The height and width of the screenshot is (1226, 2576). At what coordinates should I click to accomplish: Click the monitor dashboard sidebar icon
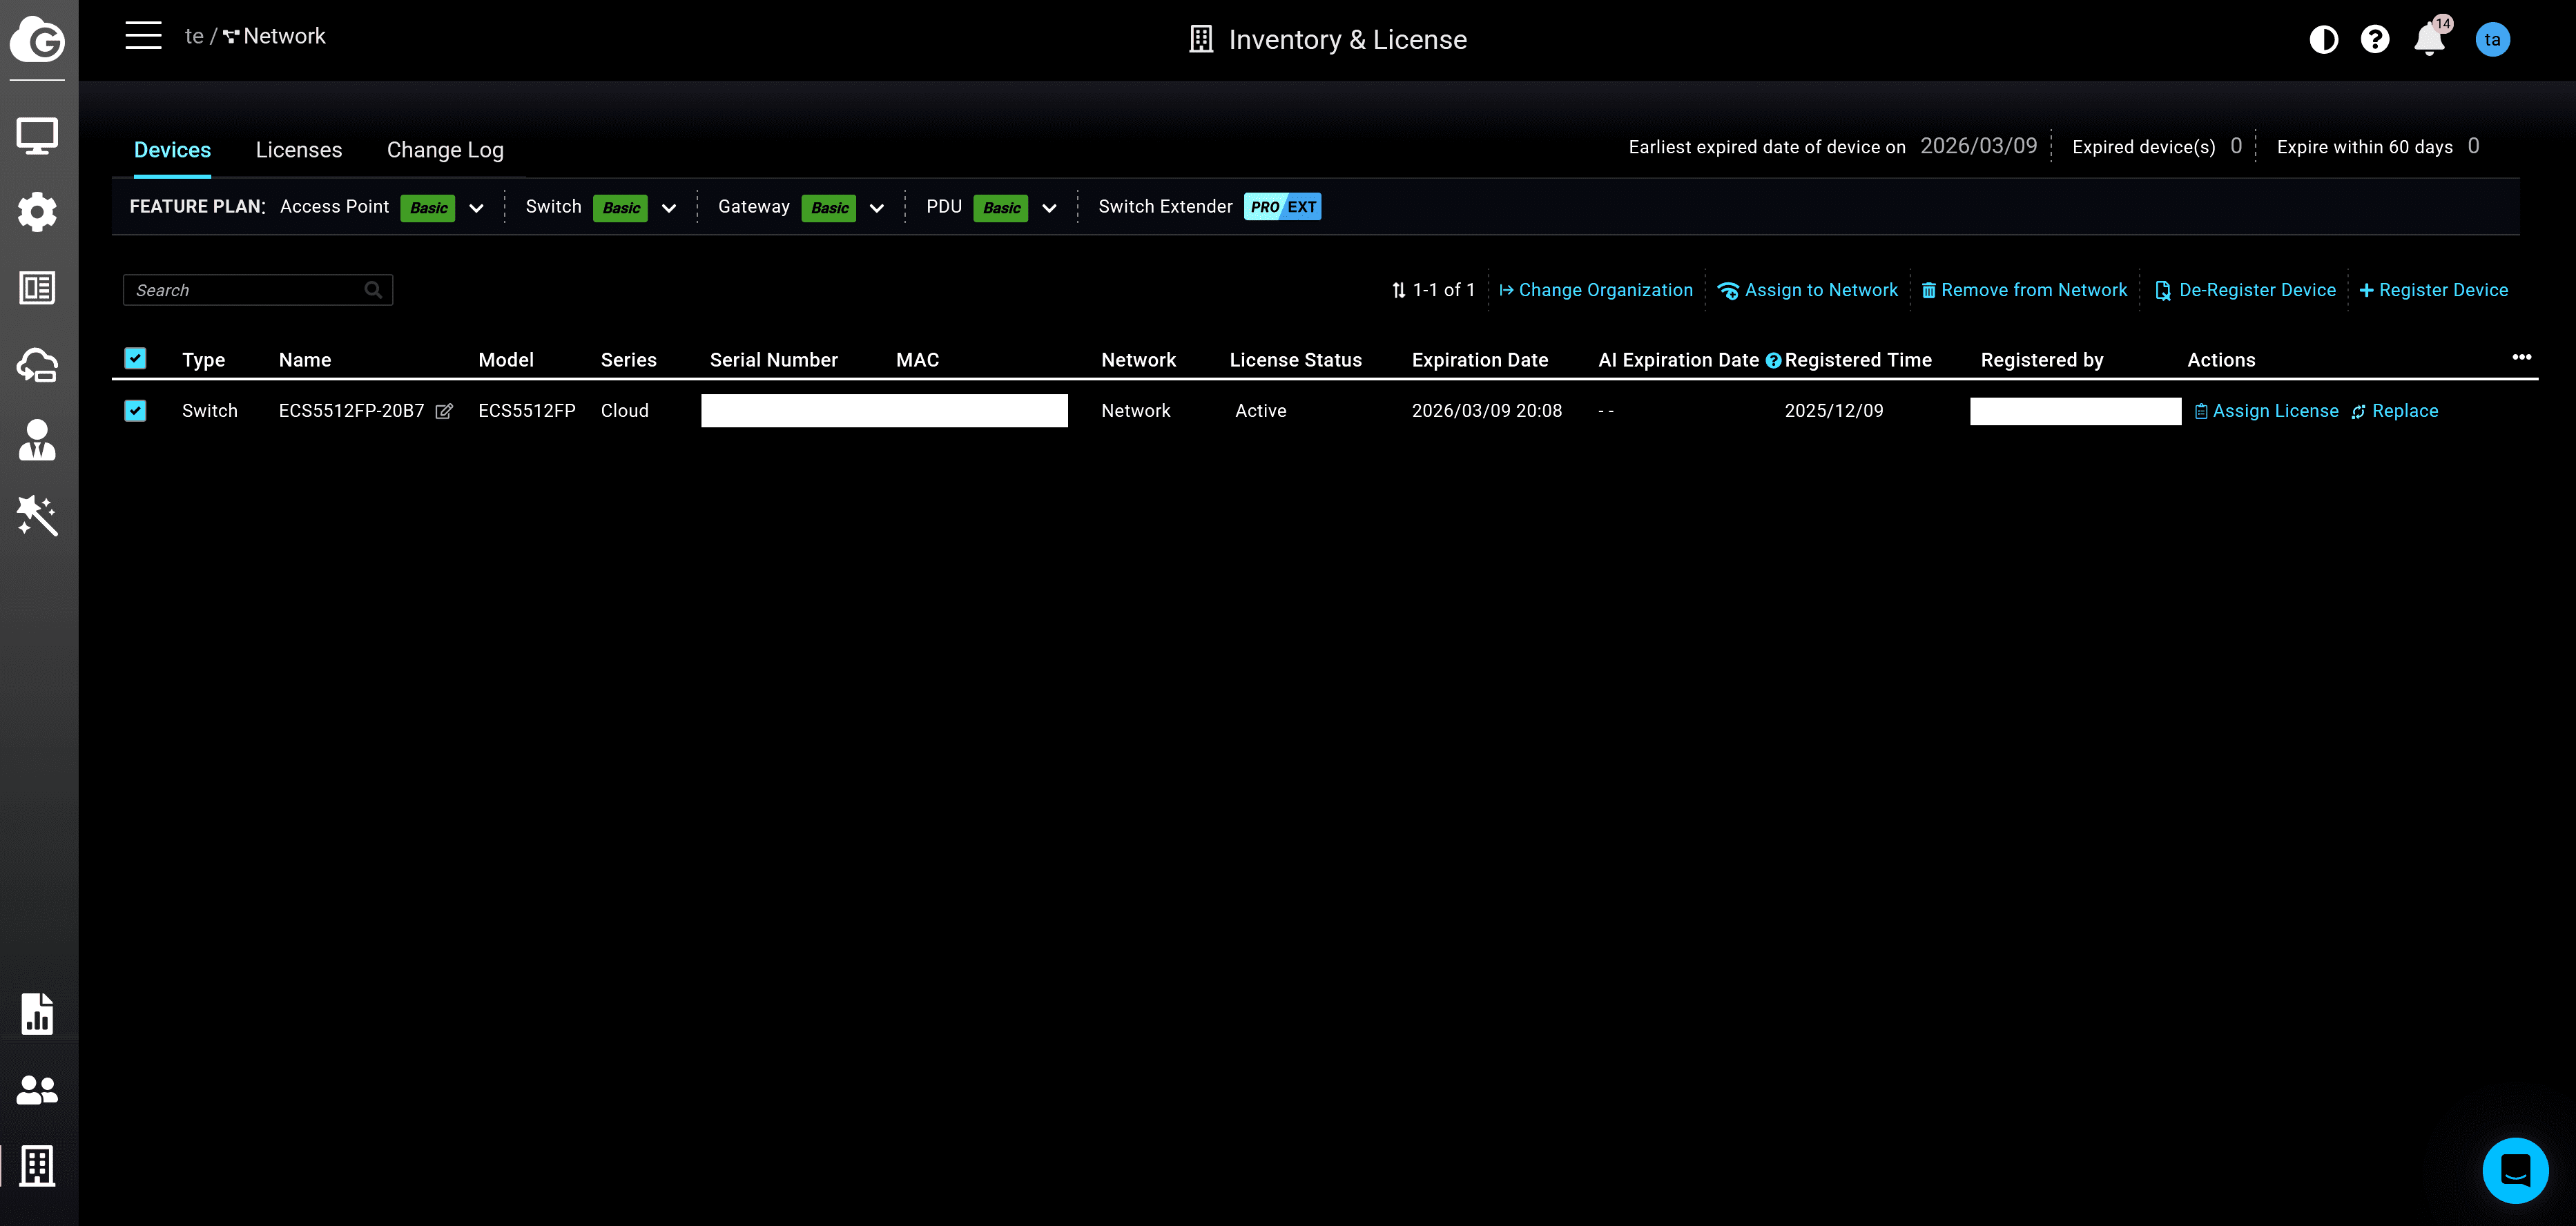[37, 136]
